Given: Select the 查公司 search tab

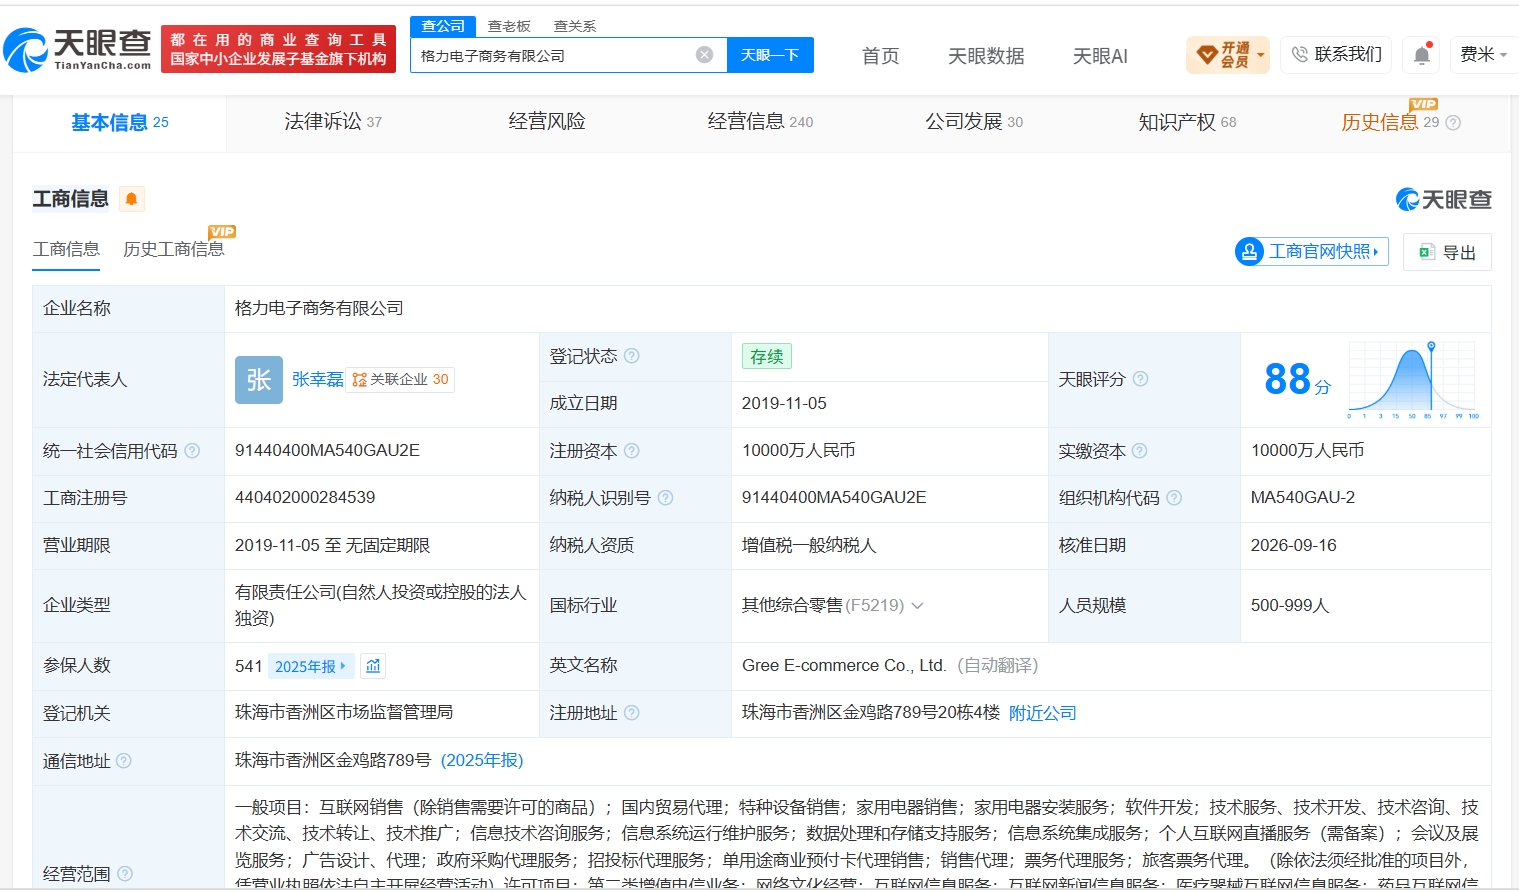Looking at the screenshot, I should point(443,26).
